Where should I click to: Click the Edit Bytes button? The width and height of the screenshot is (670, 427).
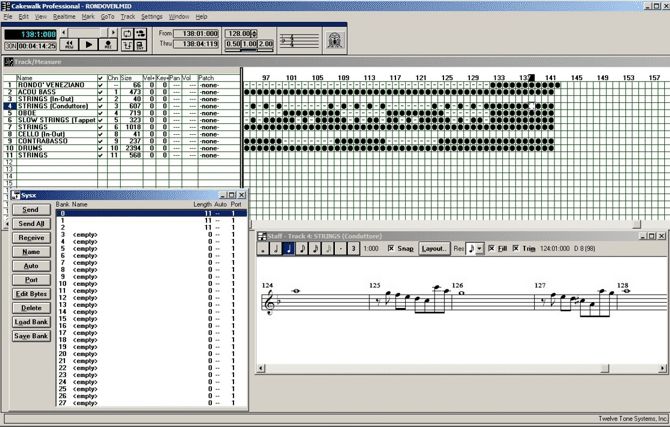coord(31,294)
